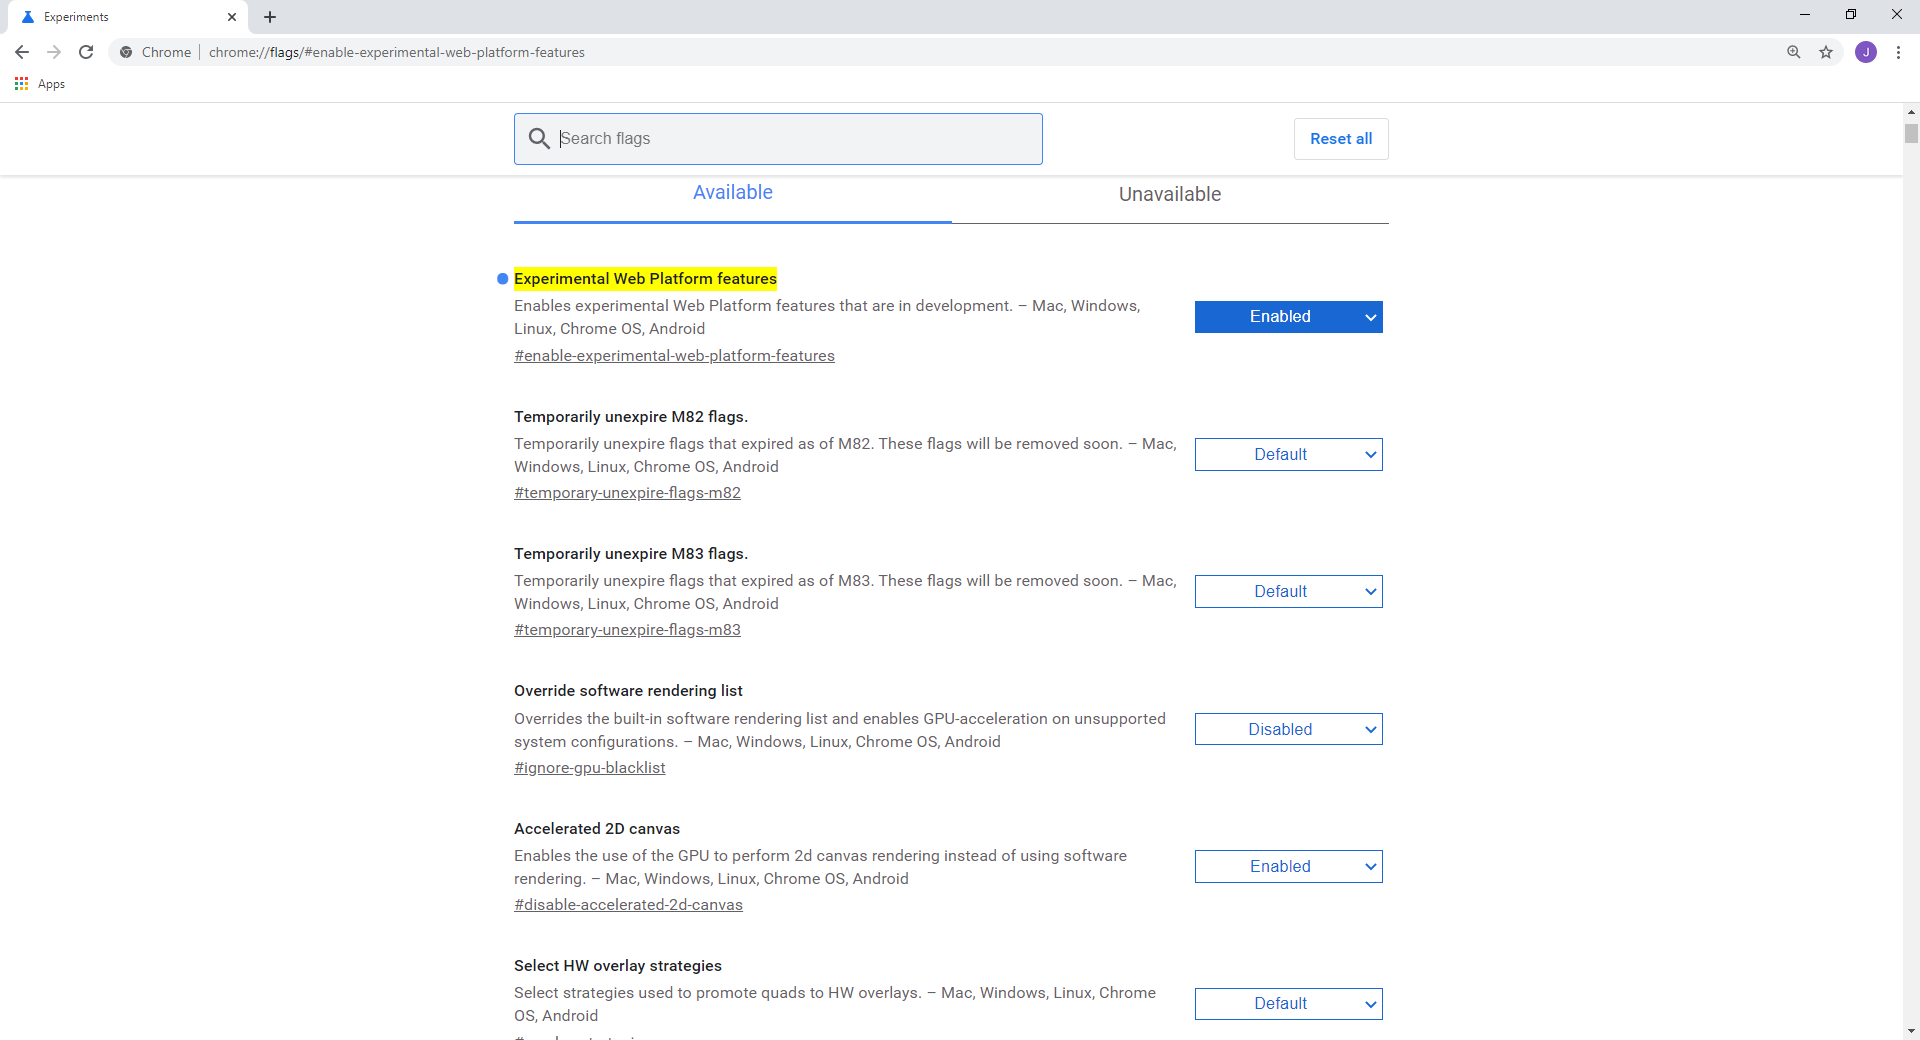This screenshot has width=1920, height=1040.
Task: Follow the #enable-experimental-web-platform-features link
Action: (674, 356)
